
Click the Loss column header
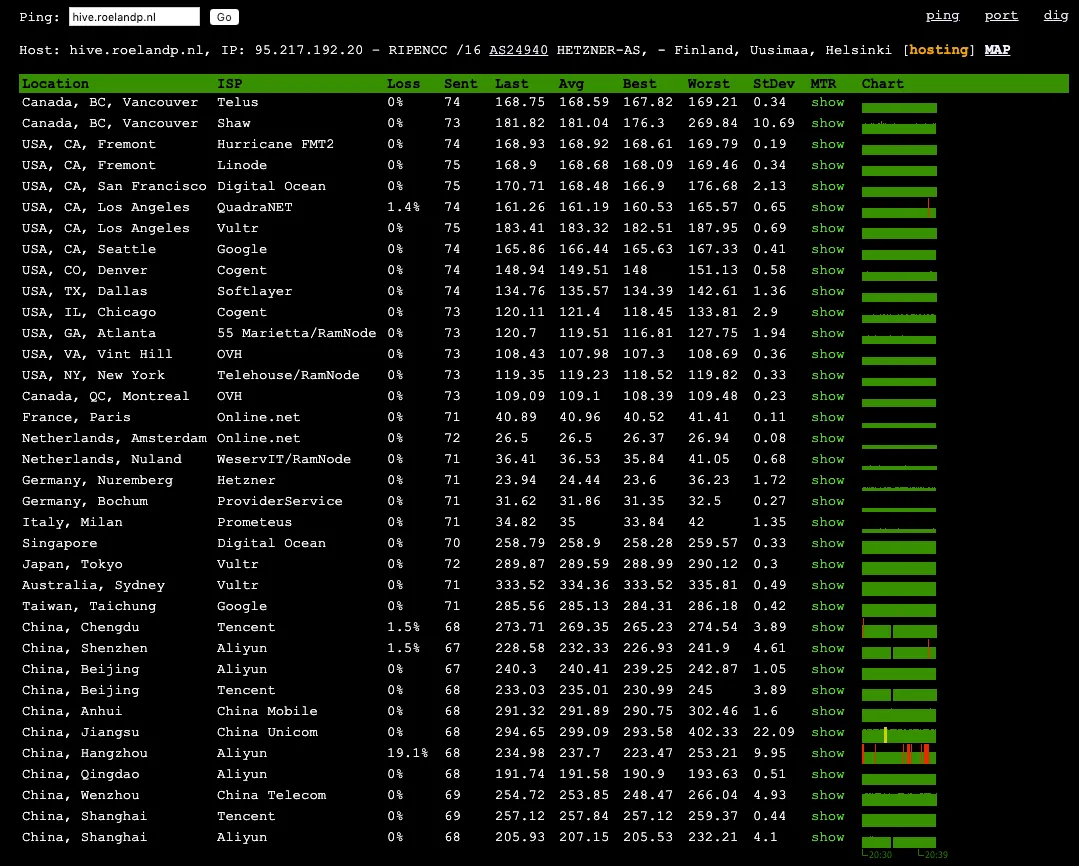(x=403, y=83)
